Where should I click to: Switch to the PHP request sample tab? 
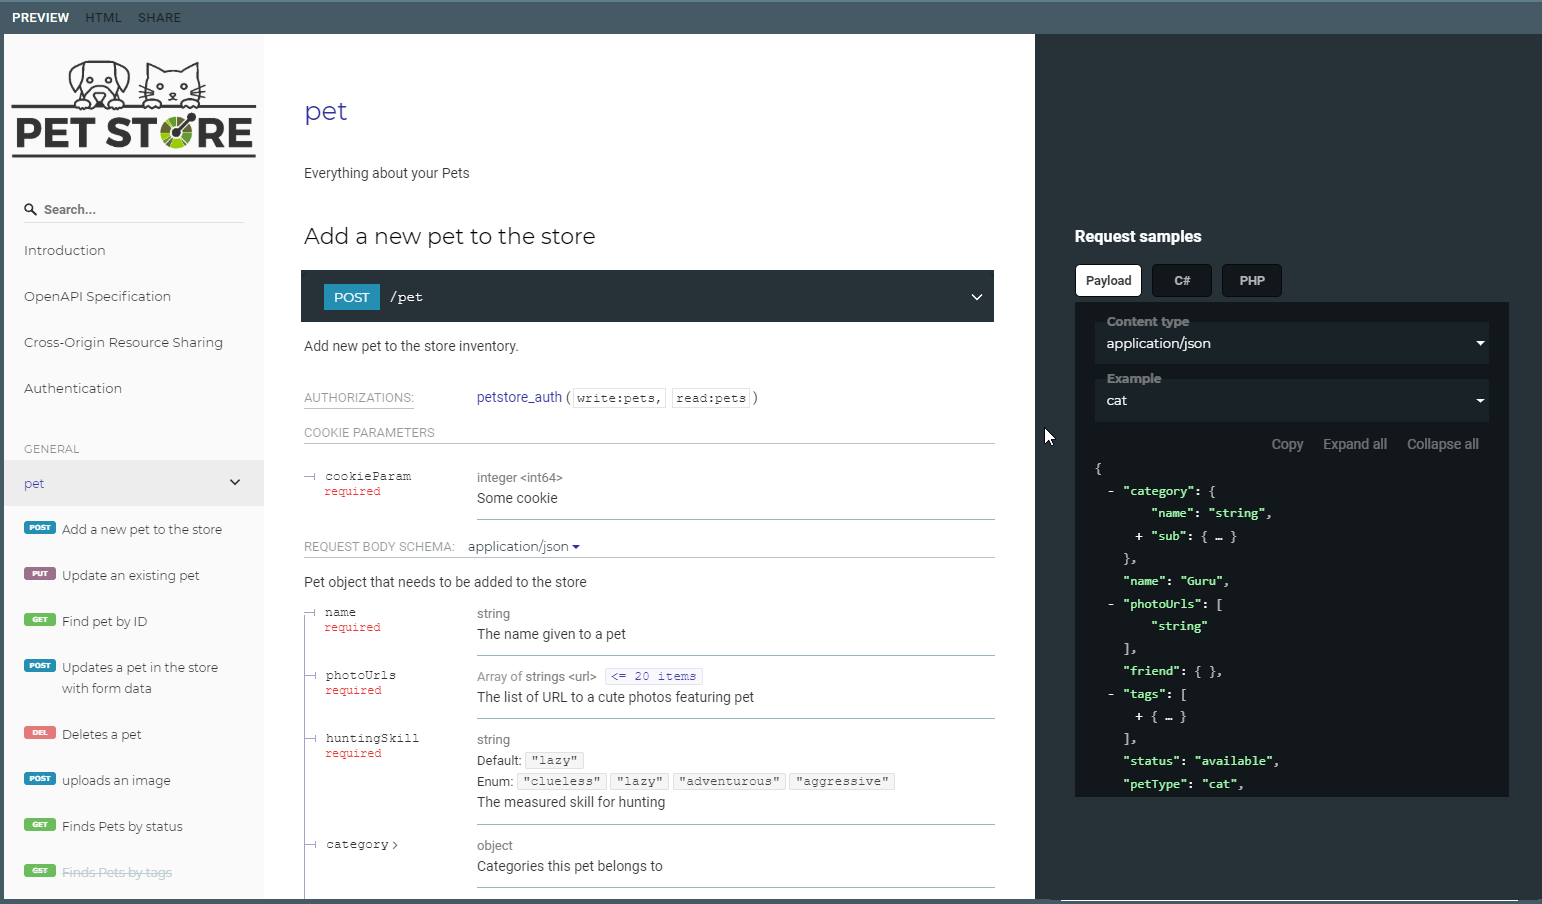[x=1251, y=280]
